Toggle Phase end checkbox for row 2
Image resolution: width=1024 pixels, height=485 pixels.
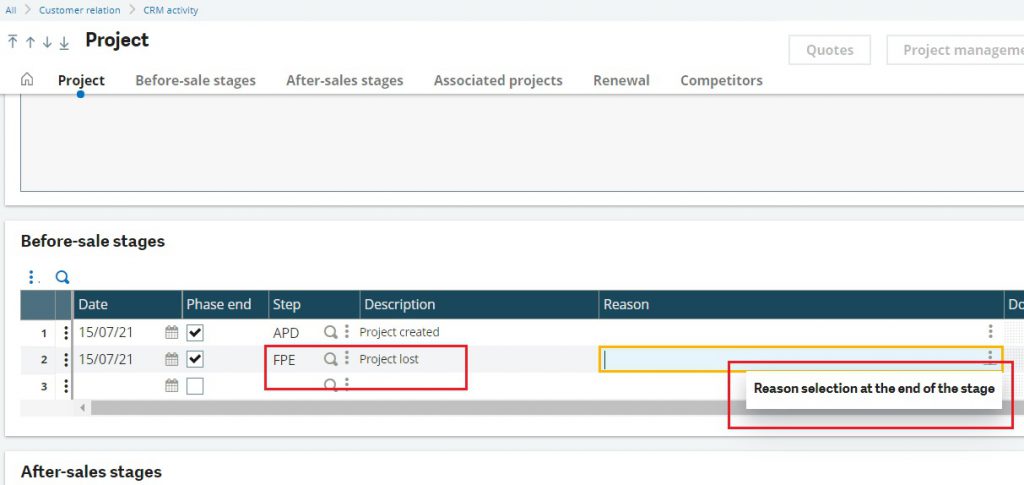point(195,359)
